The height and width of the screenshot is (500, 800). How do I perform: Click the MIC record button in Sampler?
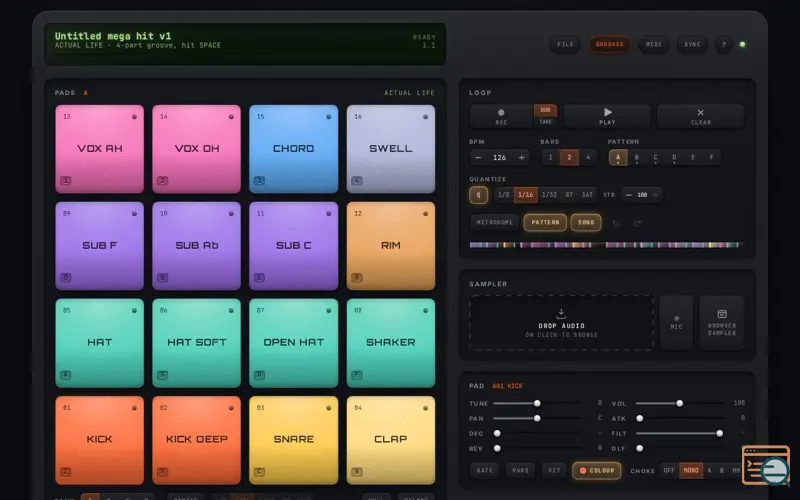coord(676,322)
